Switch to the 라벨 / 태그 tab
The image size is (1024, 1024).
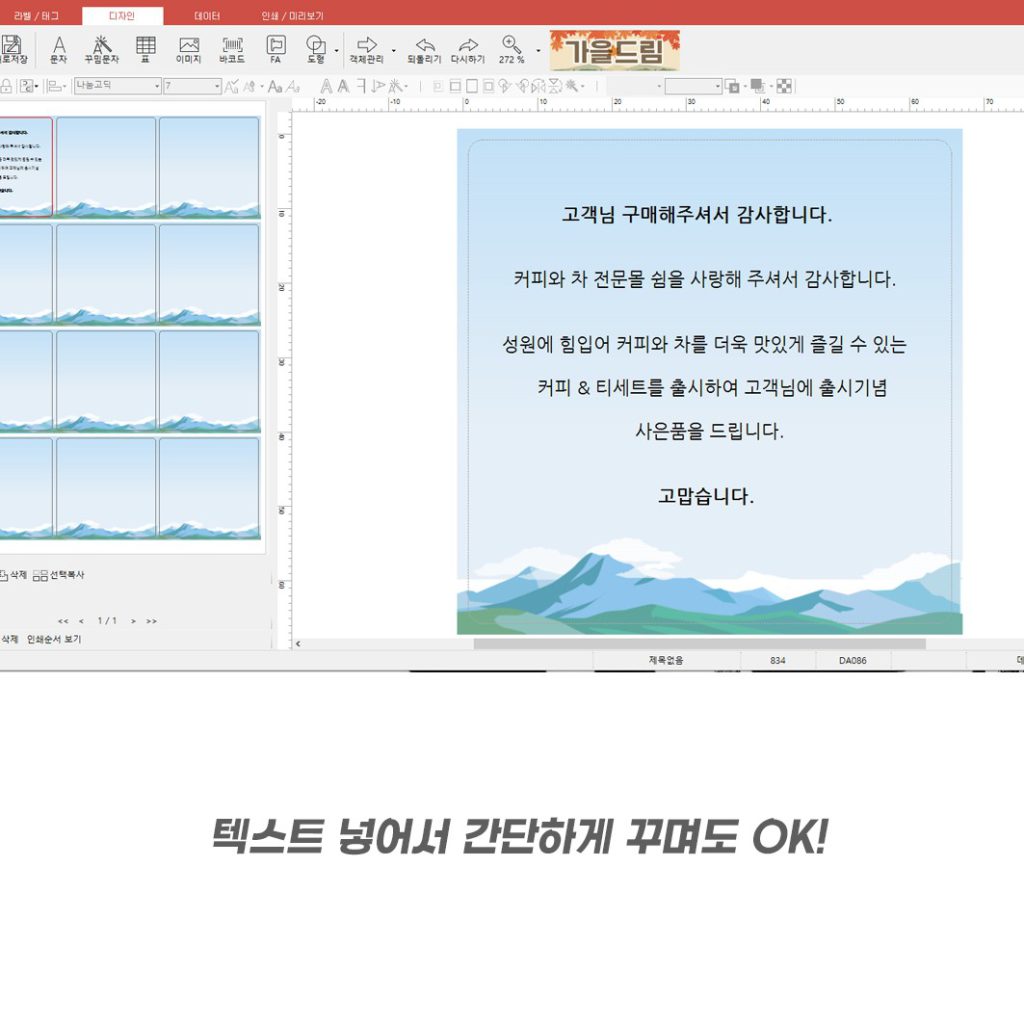[36, 16]
